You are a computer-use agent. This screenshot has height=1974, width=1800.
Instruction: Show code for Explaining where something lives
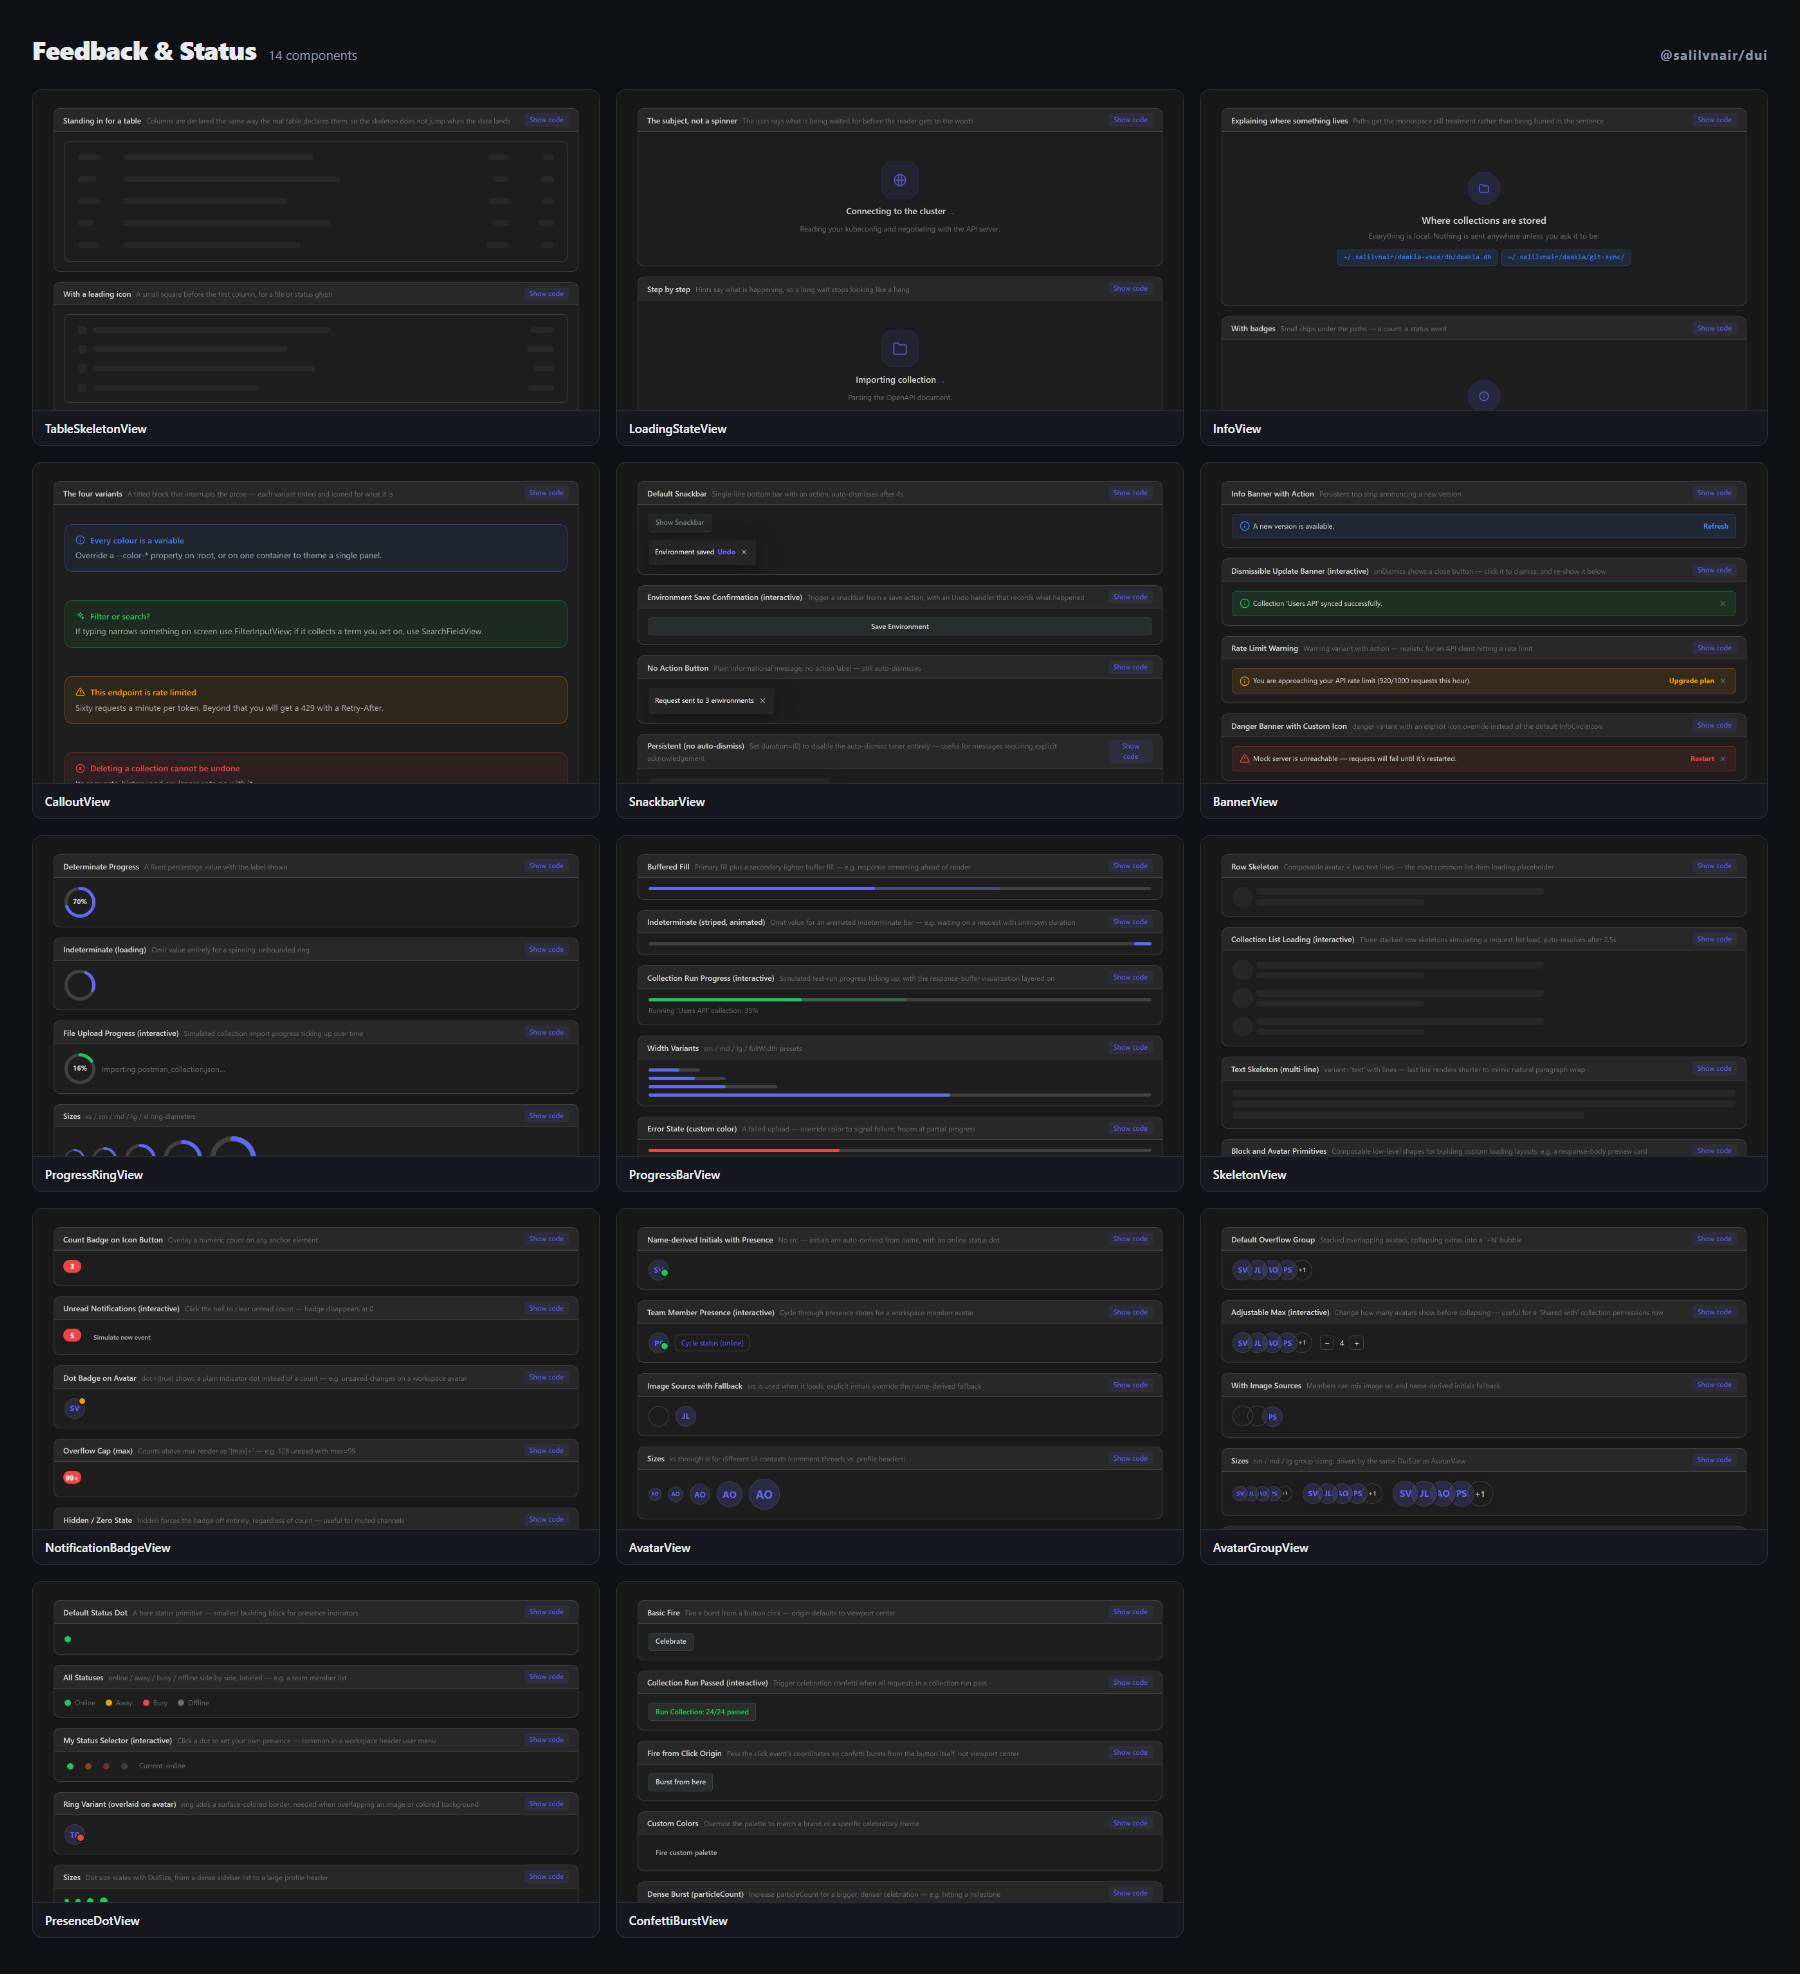1714,120
